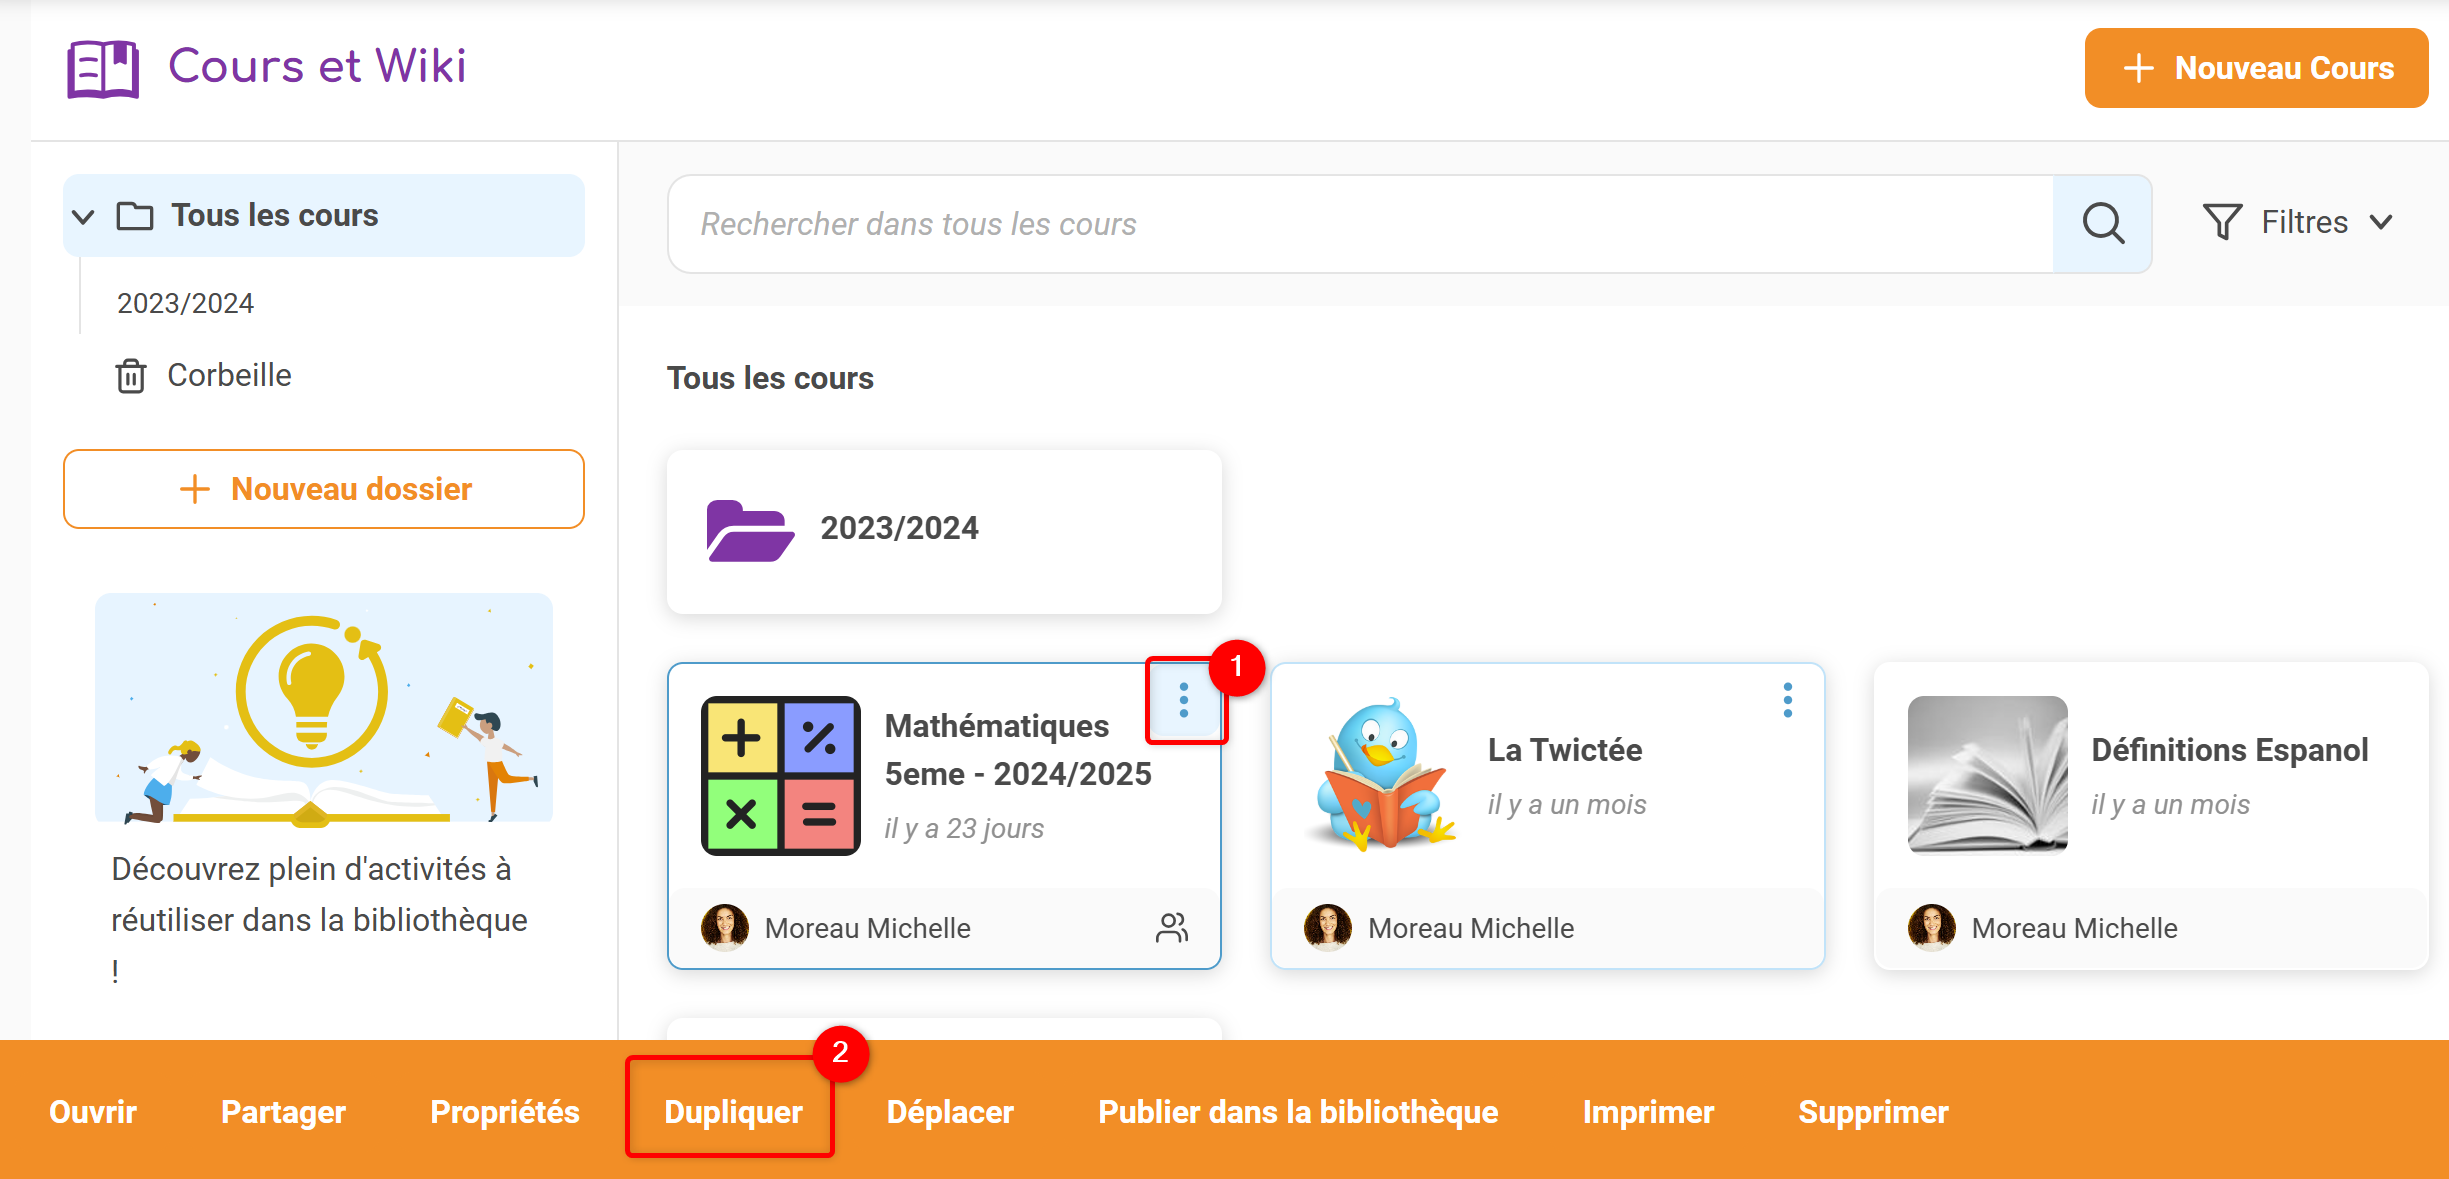Collapse the Tous les cours tree chevron

point(84,216)
